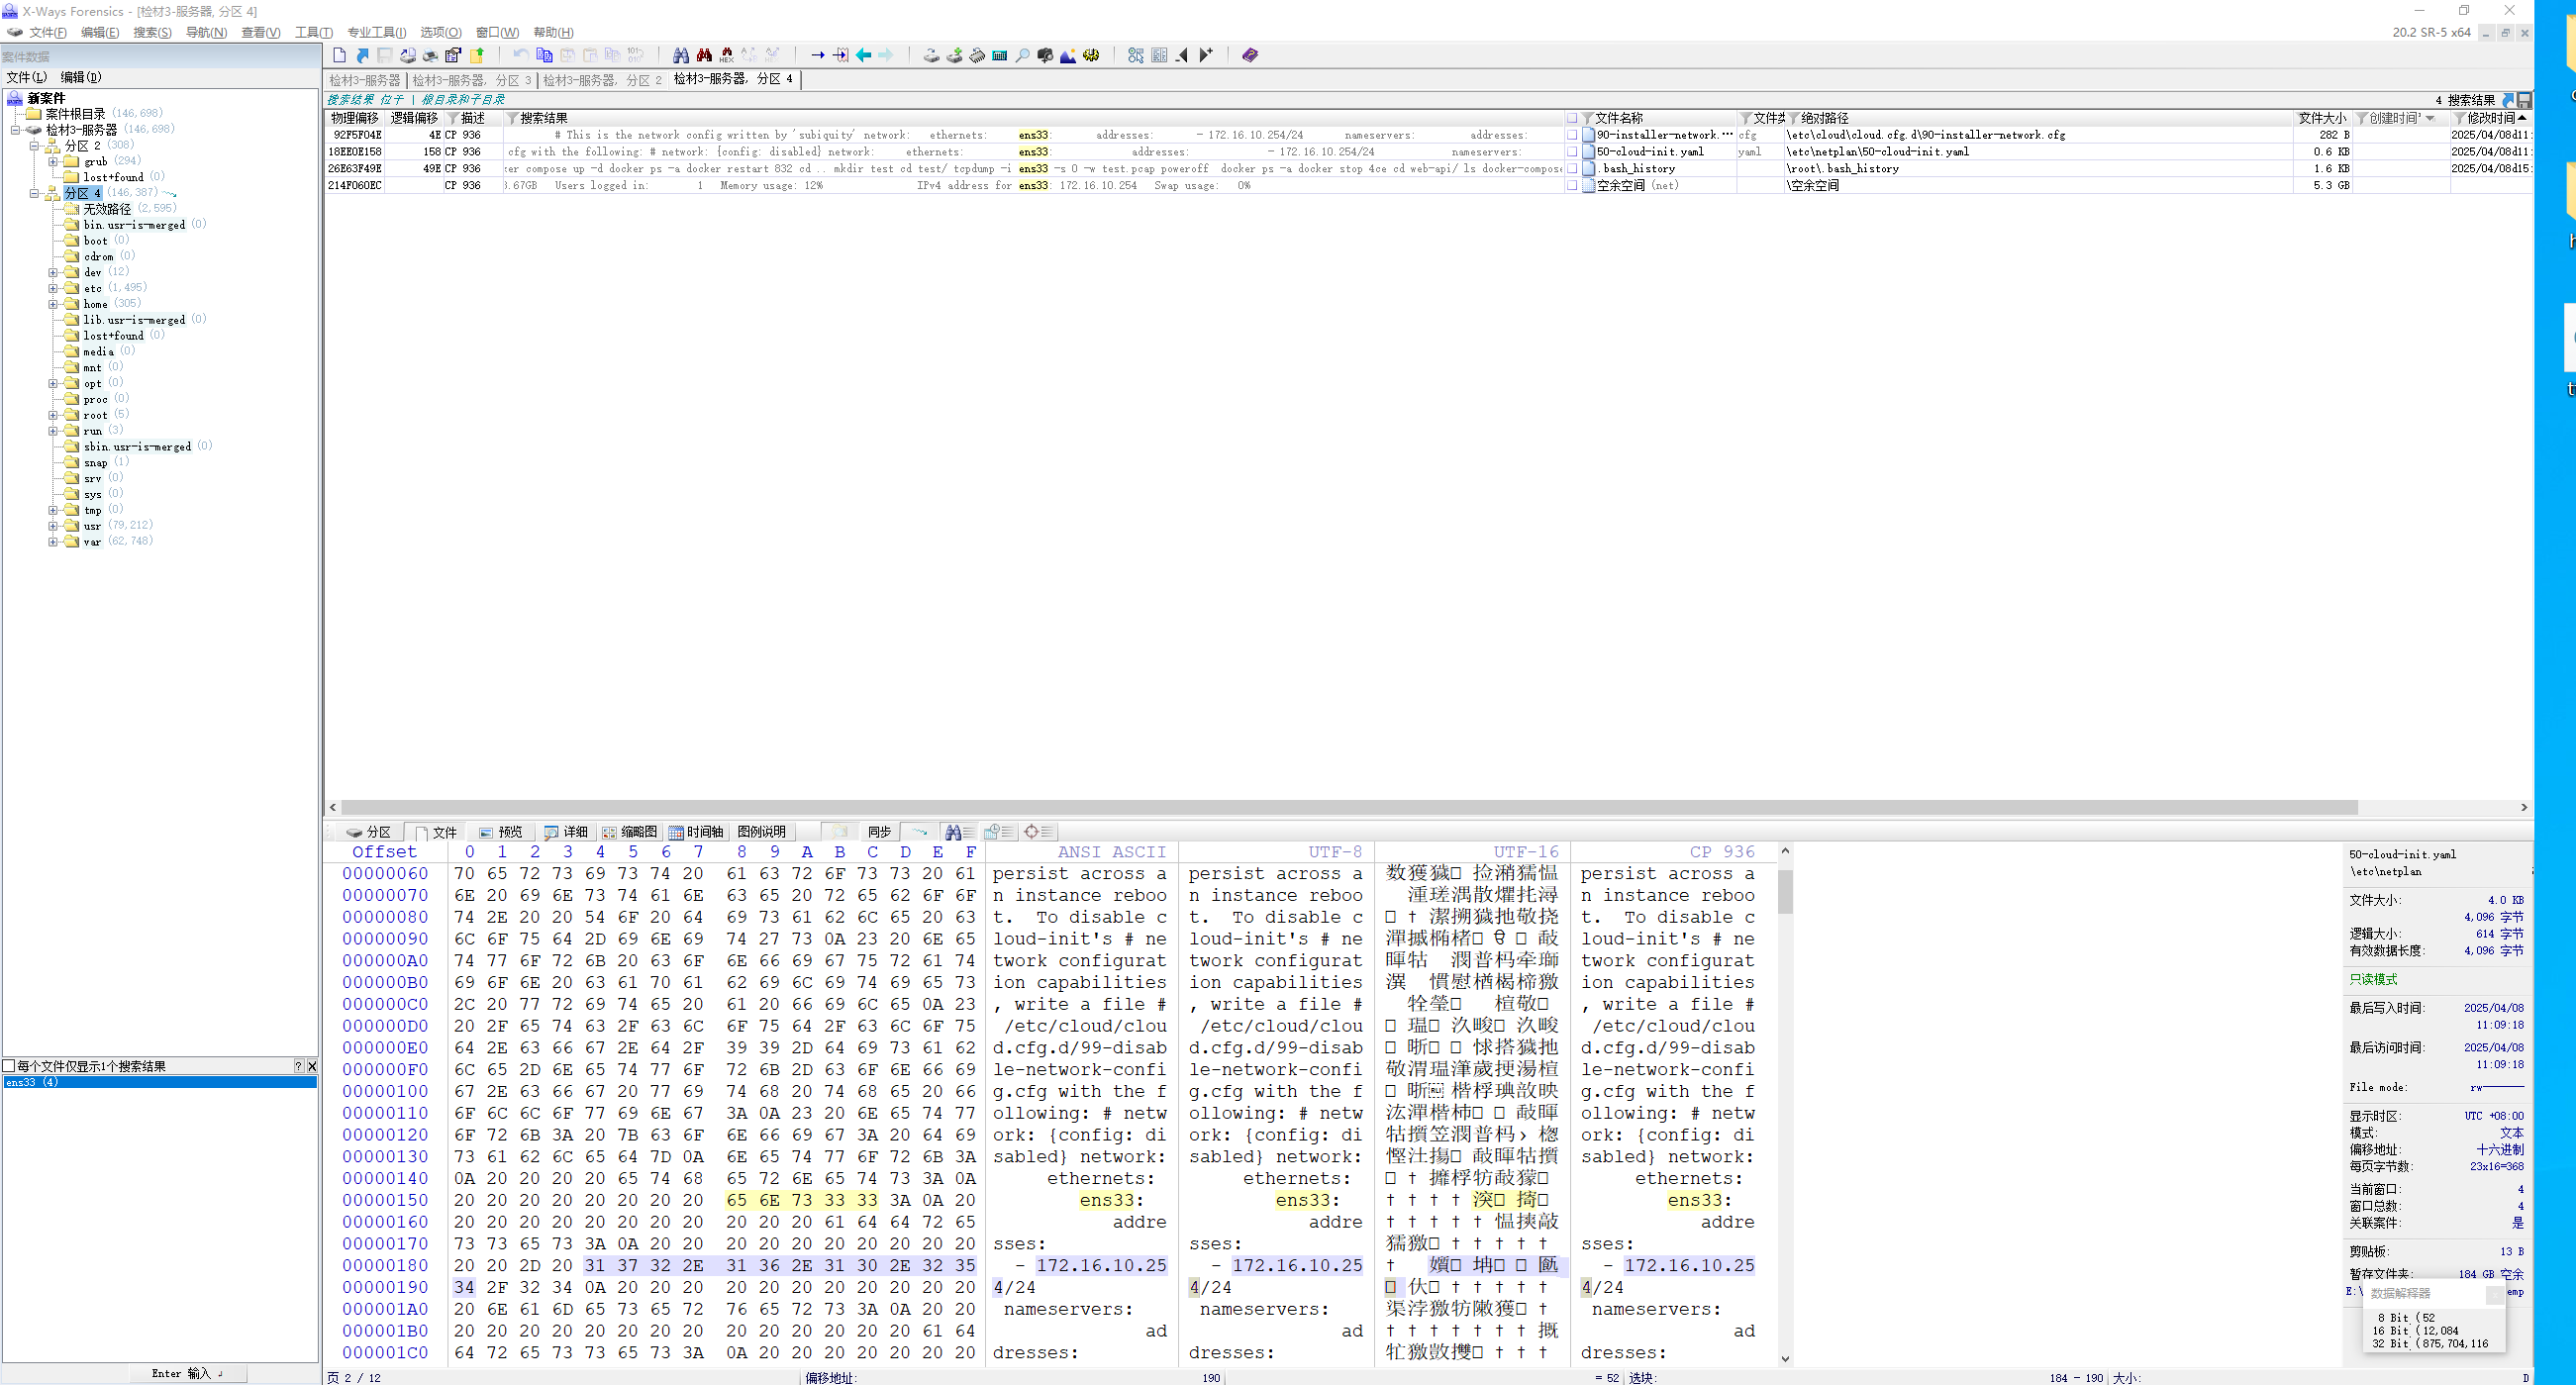Screen dimensions: 2576x1385
Task: Switch to the 检材3-服务器, 分区 2 tab
Action: point(602,79)
